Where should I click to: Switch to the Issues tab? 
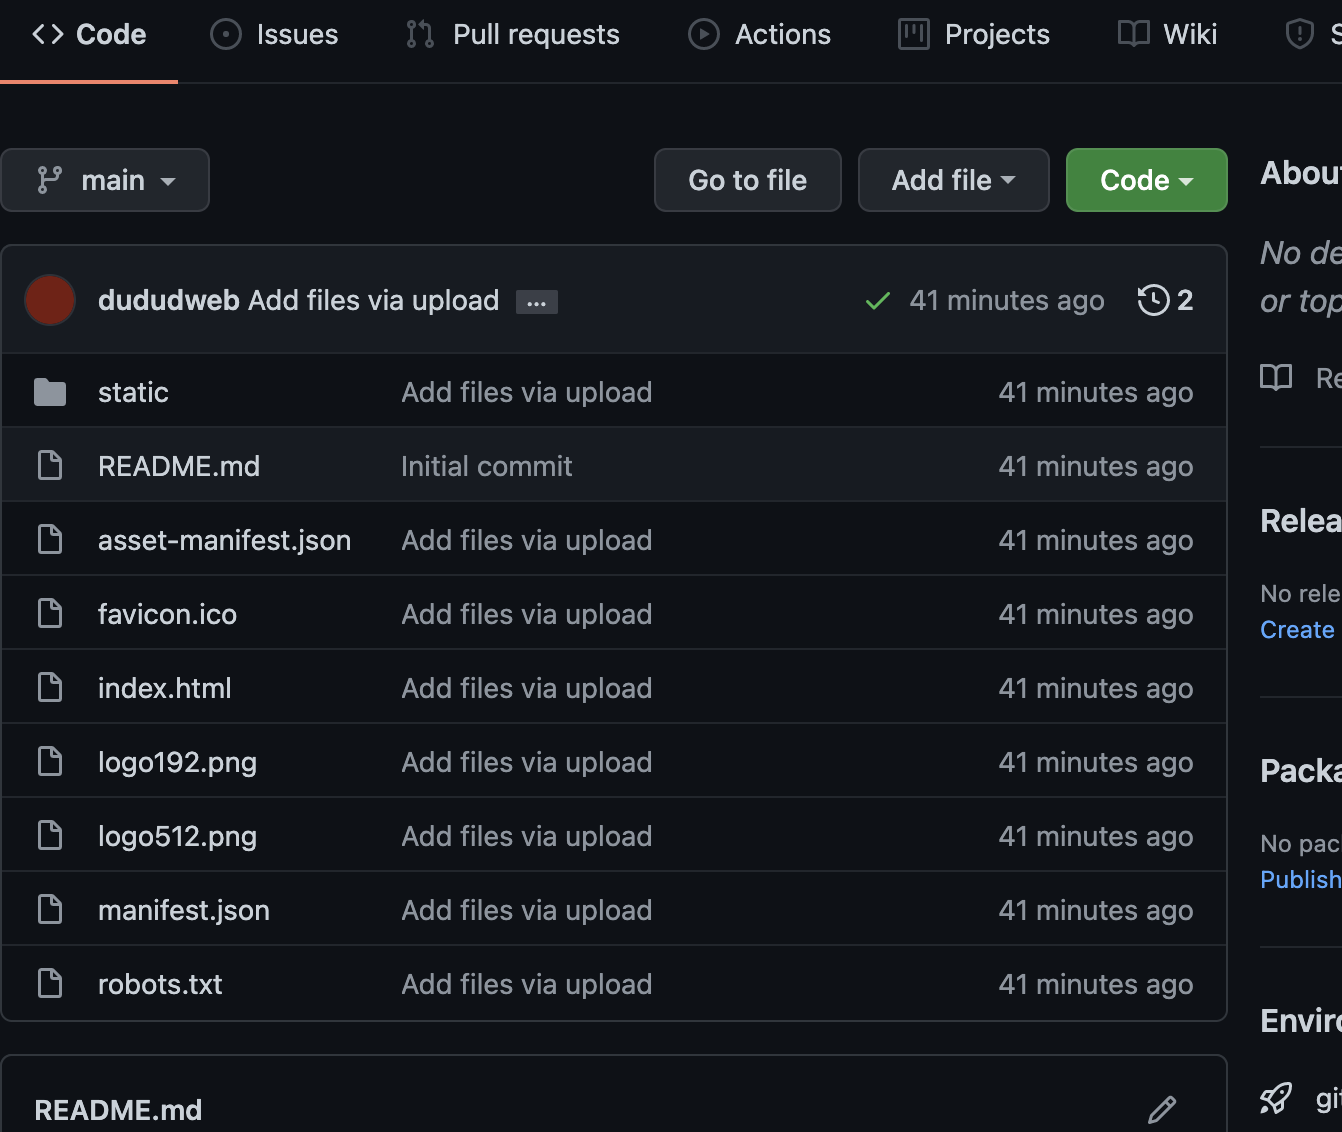pyautogui.click(x=275, y=35)
